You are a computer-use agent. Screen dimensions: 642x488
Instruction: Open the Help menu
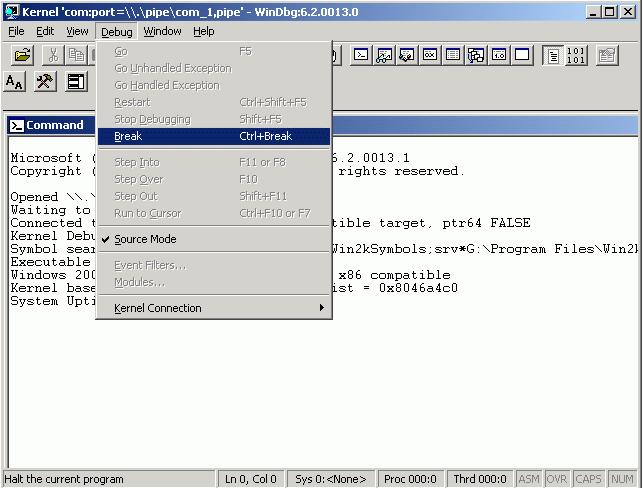pyautogui.click(x=204, y=32)
